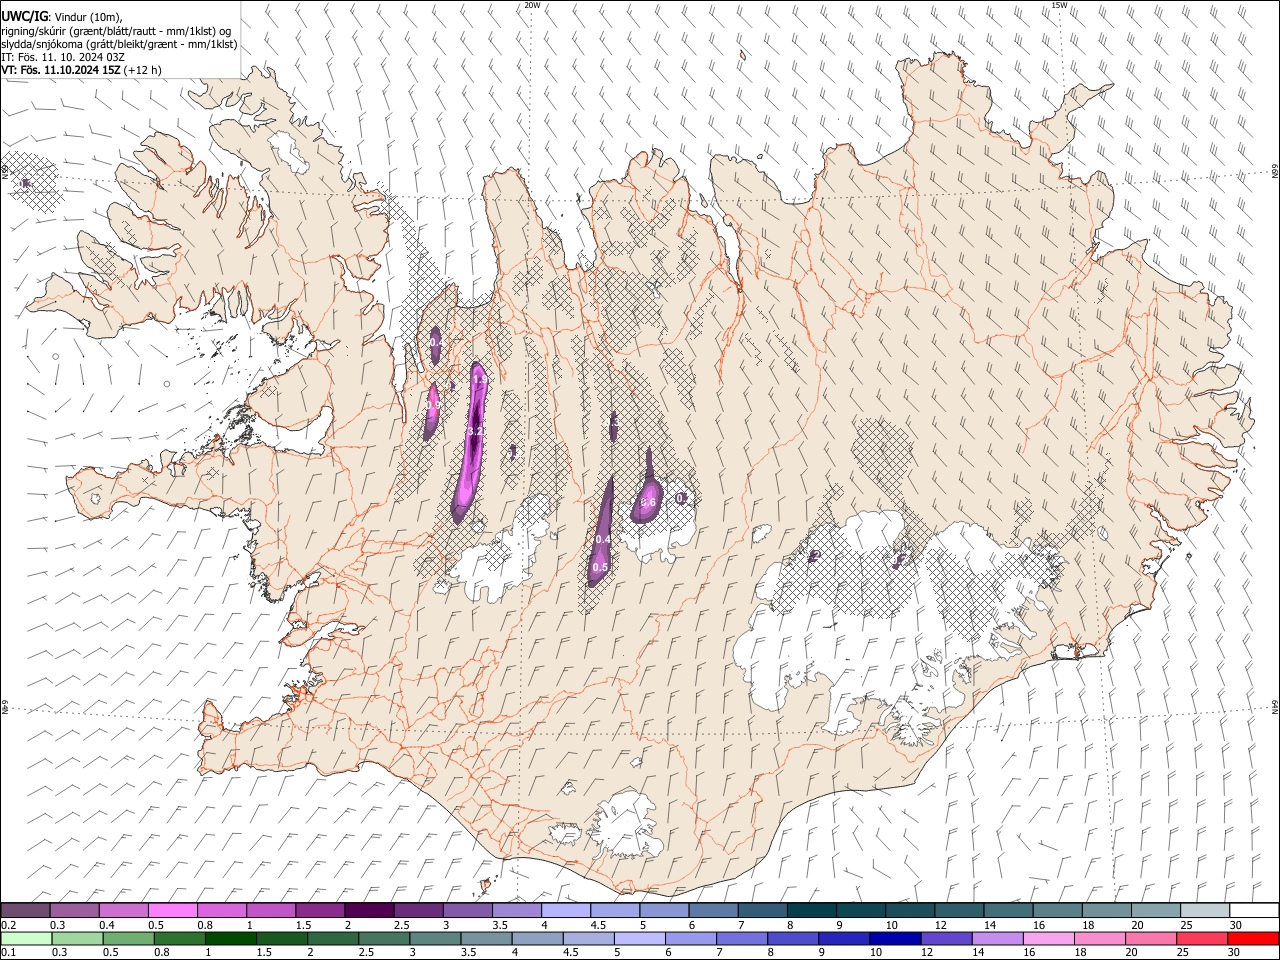1280x960 pixels.
Task: Click the 0.2 label on the snow scale
Action: click(8, 924)
